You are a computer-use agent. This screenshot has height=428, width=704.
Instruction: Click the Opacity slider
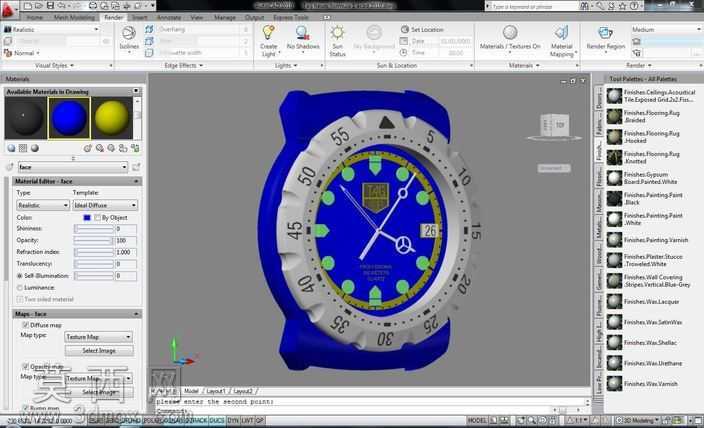click(94, 240)
